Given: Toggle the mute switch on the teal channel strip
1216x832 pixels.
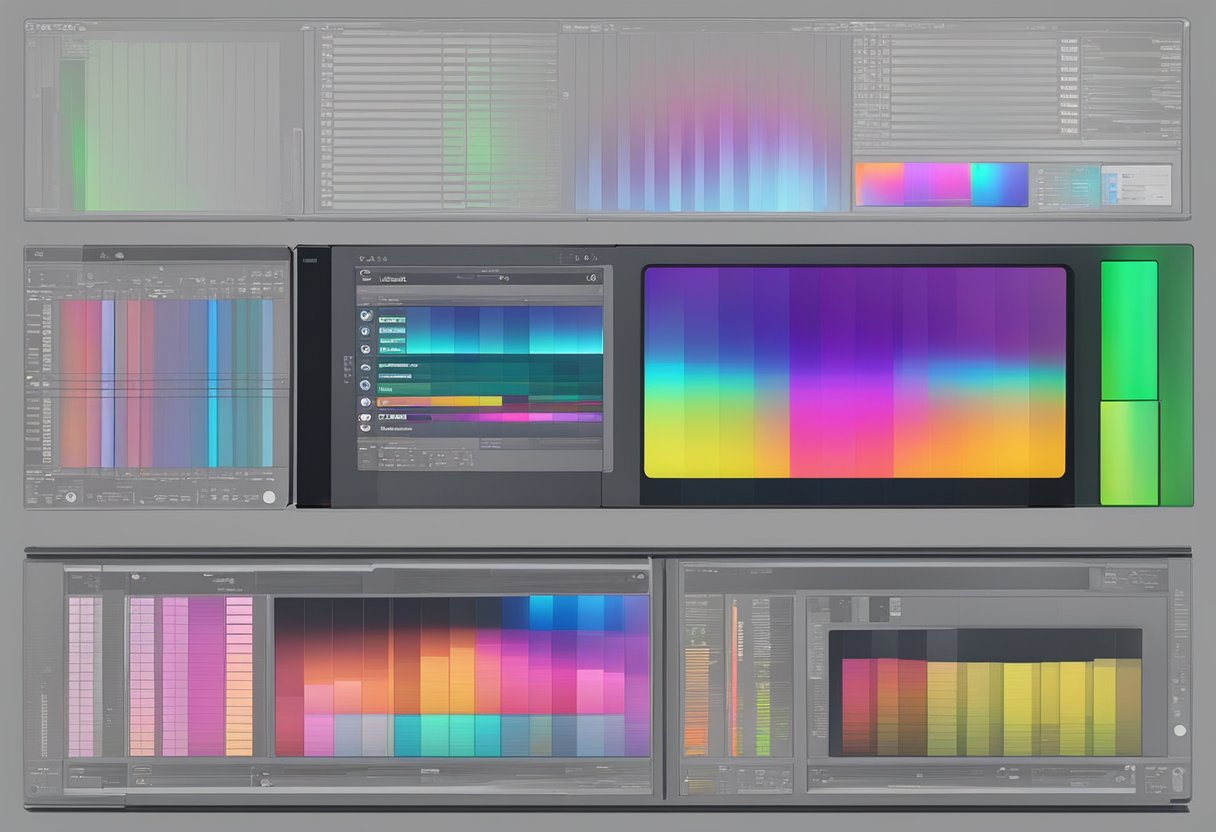Looking at the screenshot, I should [365, 368].
